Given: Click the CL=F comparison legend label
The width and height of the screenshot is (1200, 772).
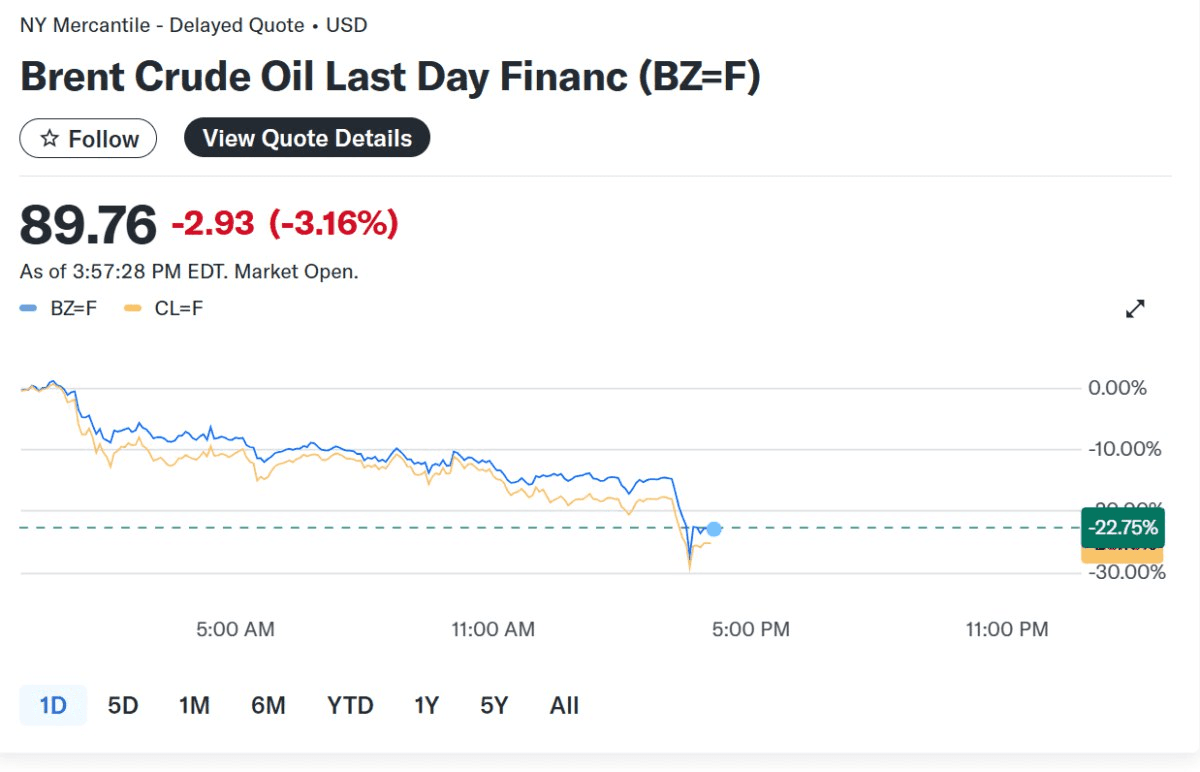Looking at the screenshot, I should [x=179, y=308].
